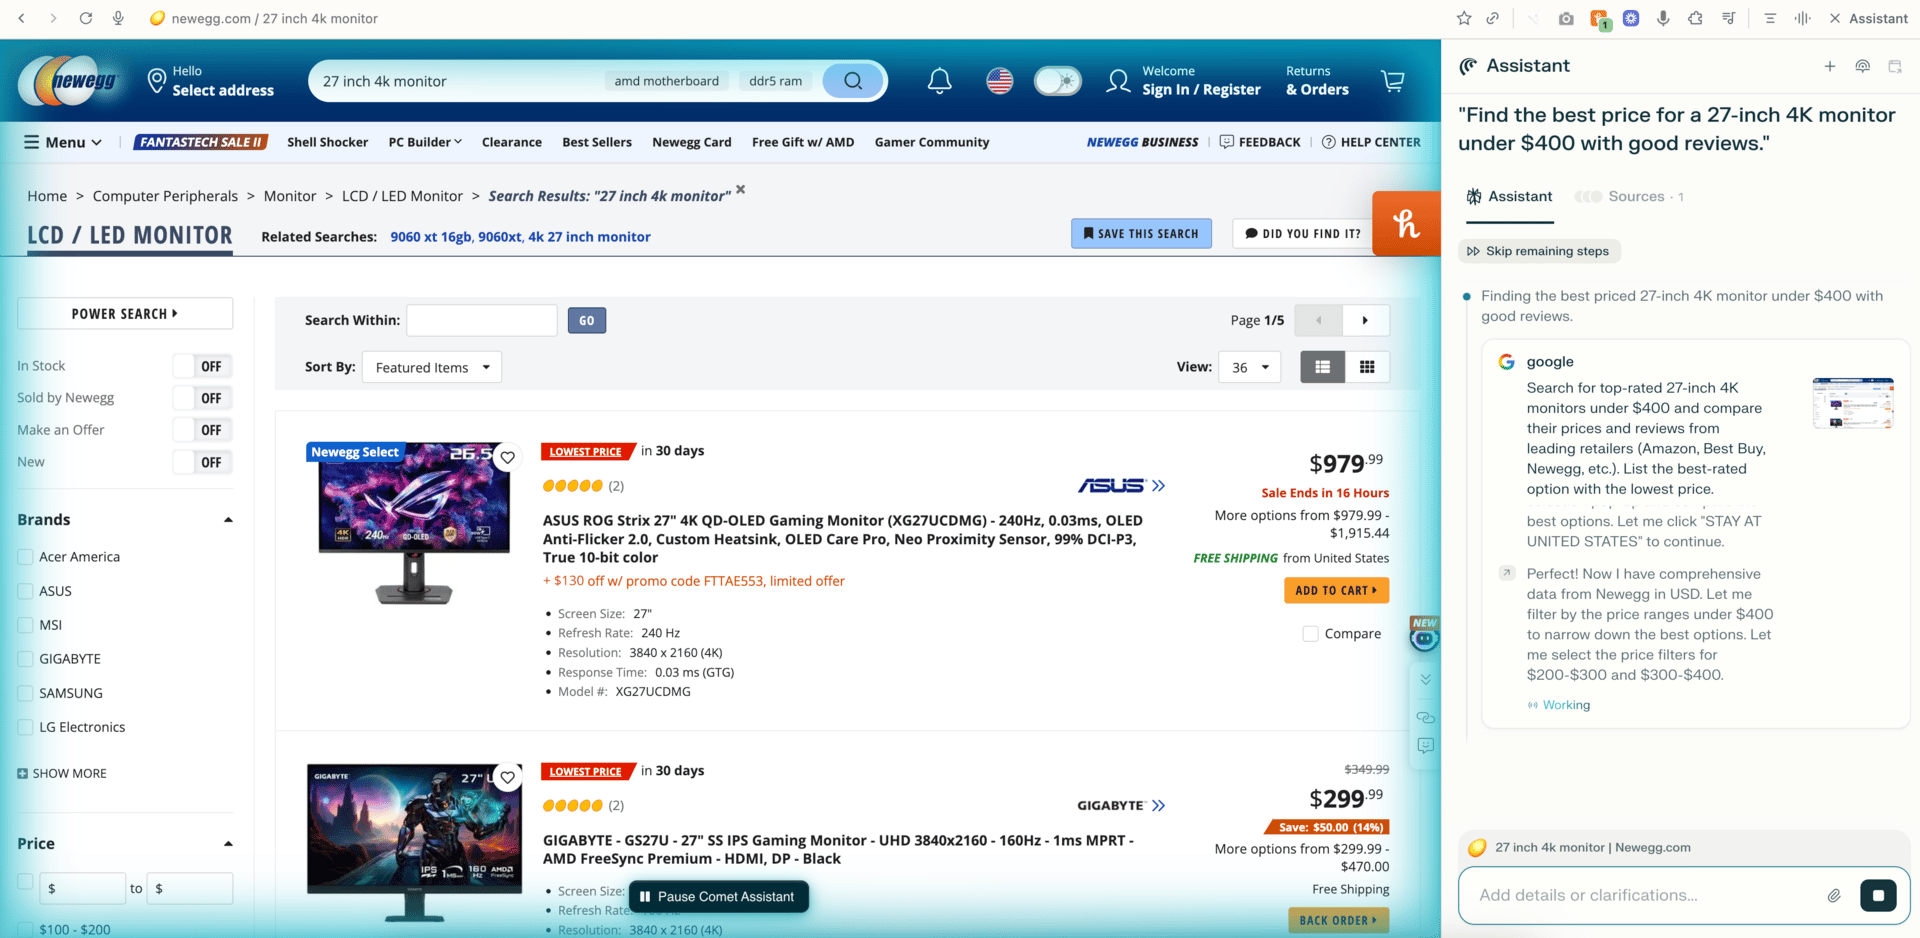Open the main Menu dropdown

[x=63, y=142]
